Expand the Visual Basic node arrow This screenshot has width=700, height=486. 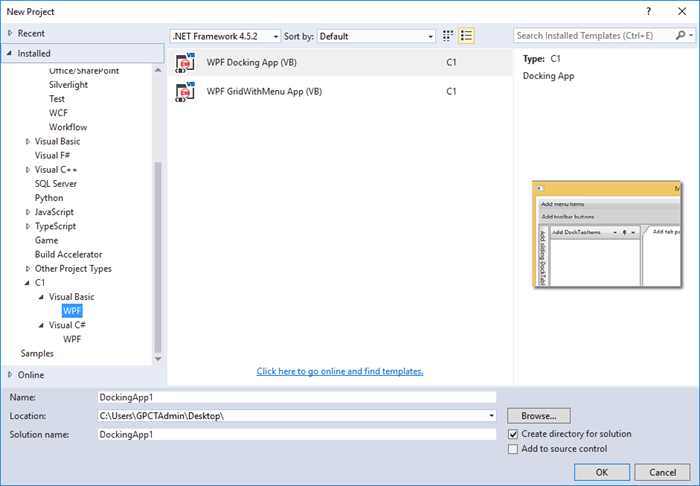28,141
